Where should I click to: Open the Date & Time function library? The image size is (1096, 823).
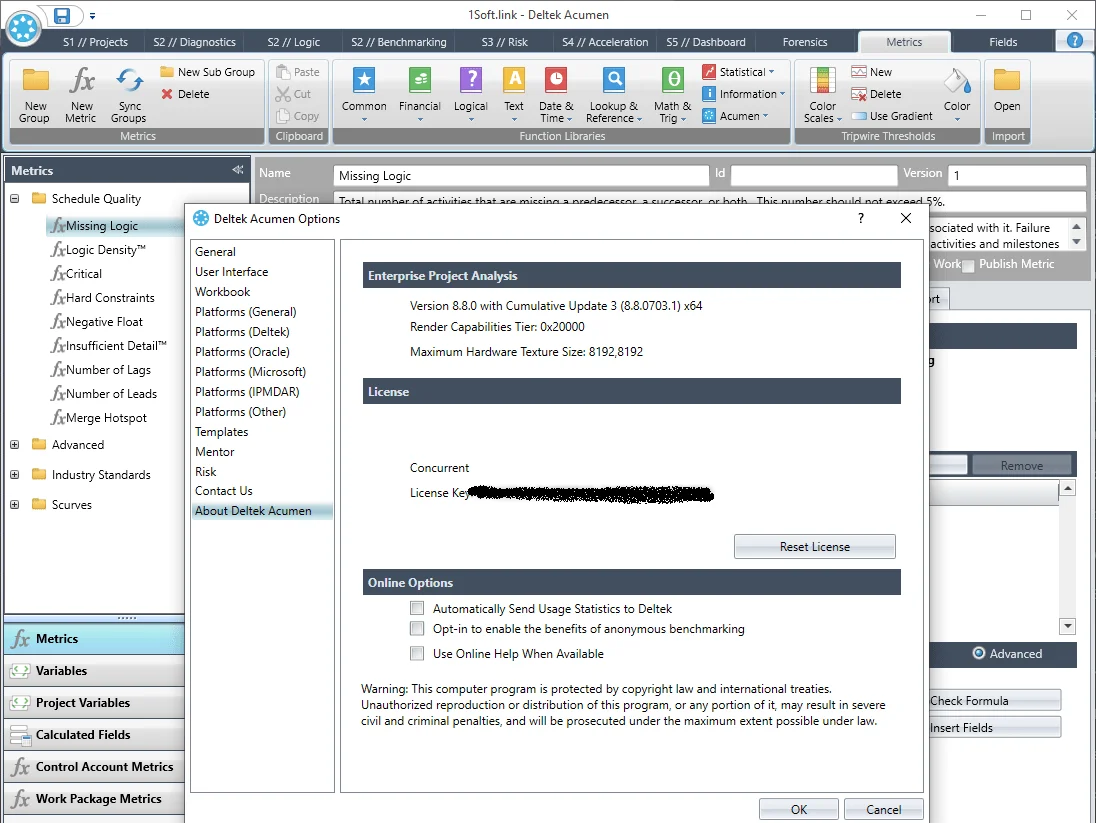pyautogui.click(x=556, y=94)
